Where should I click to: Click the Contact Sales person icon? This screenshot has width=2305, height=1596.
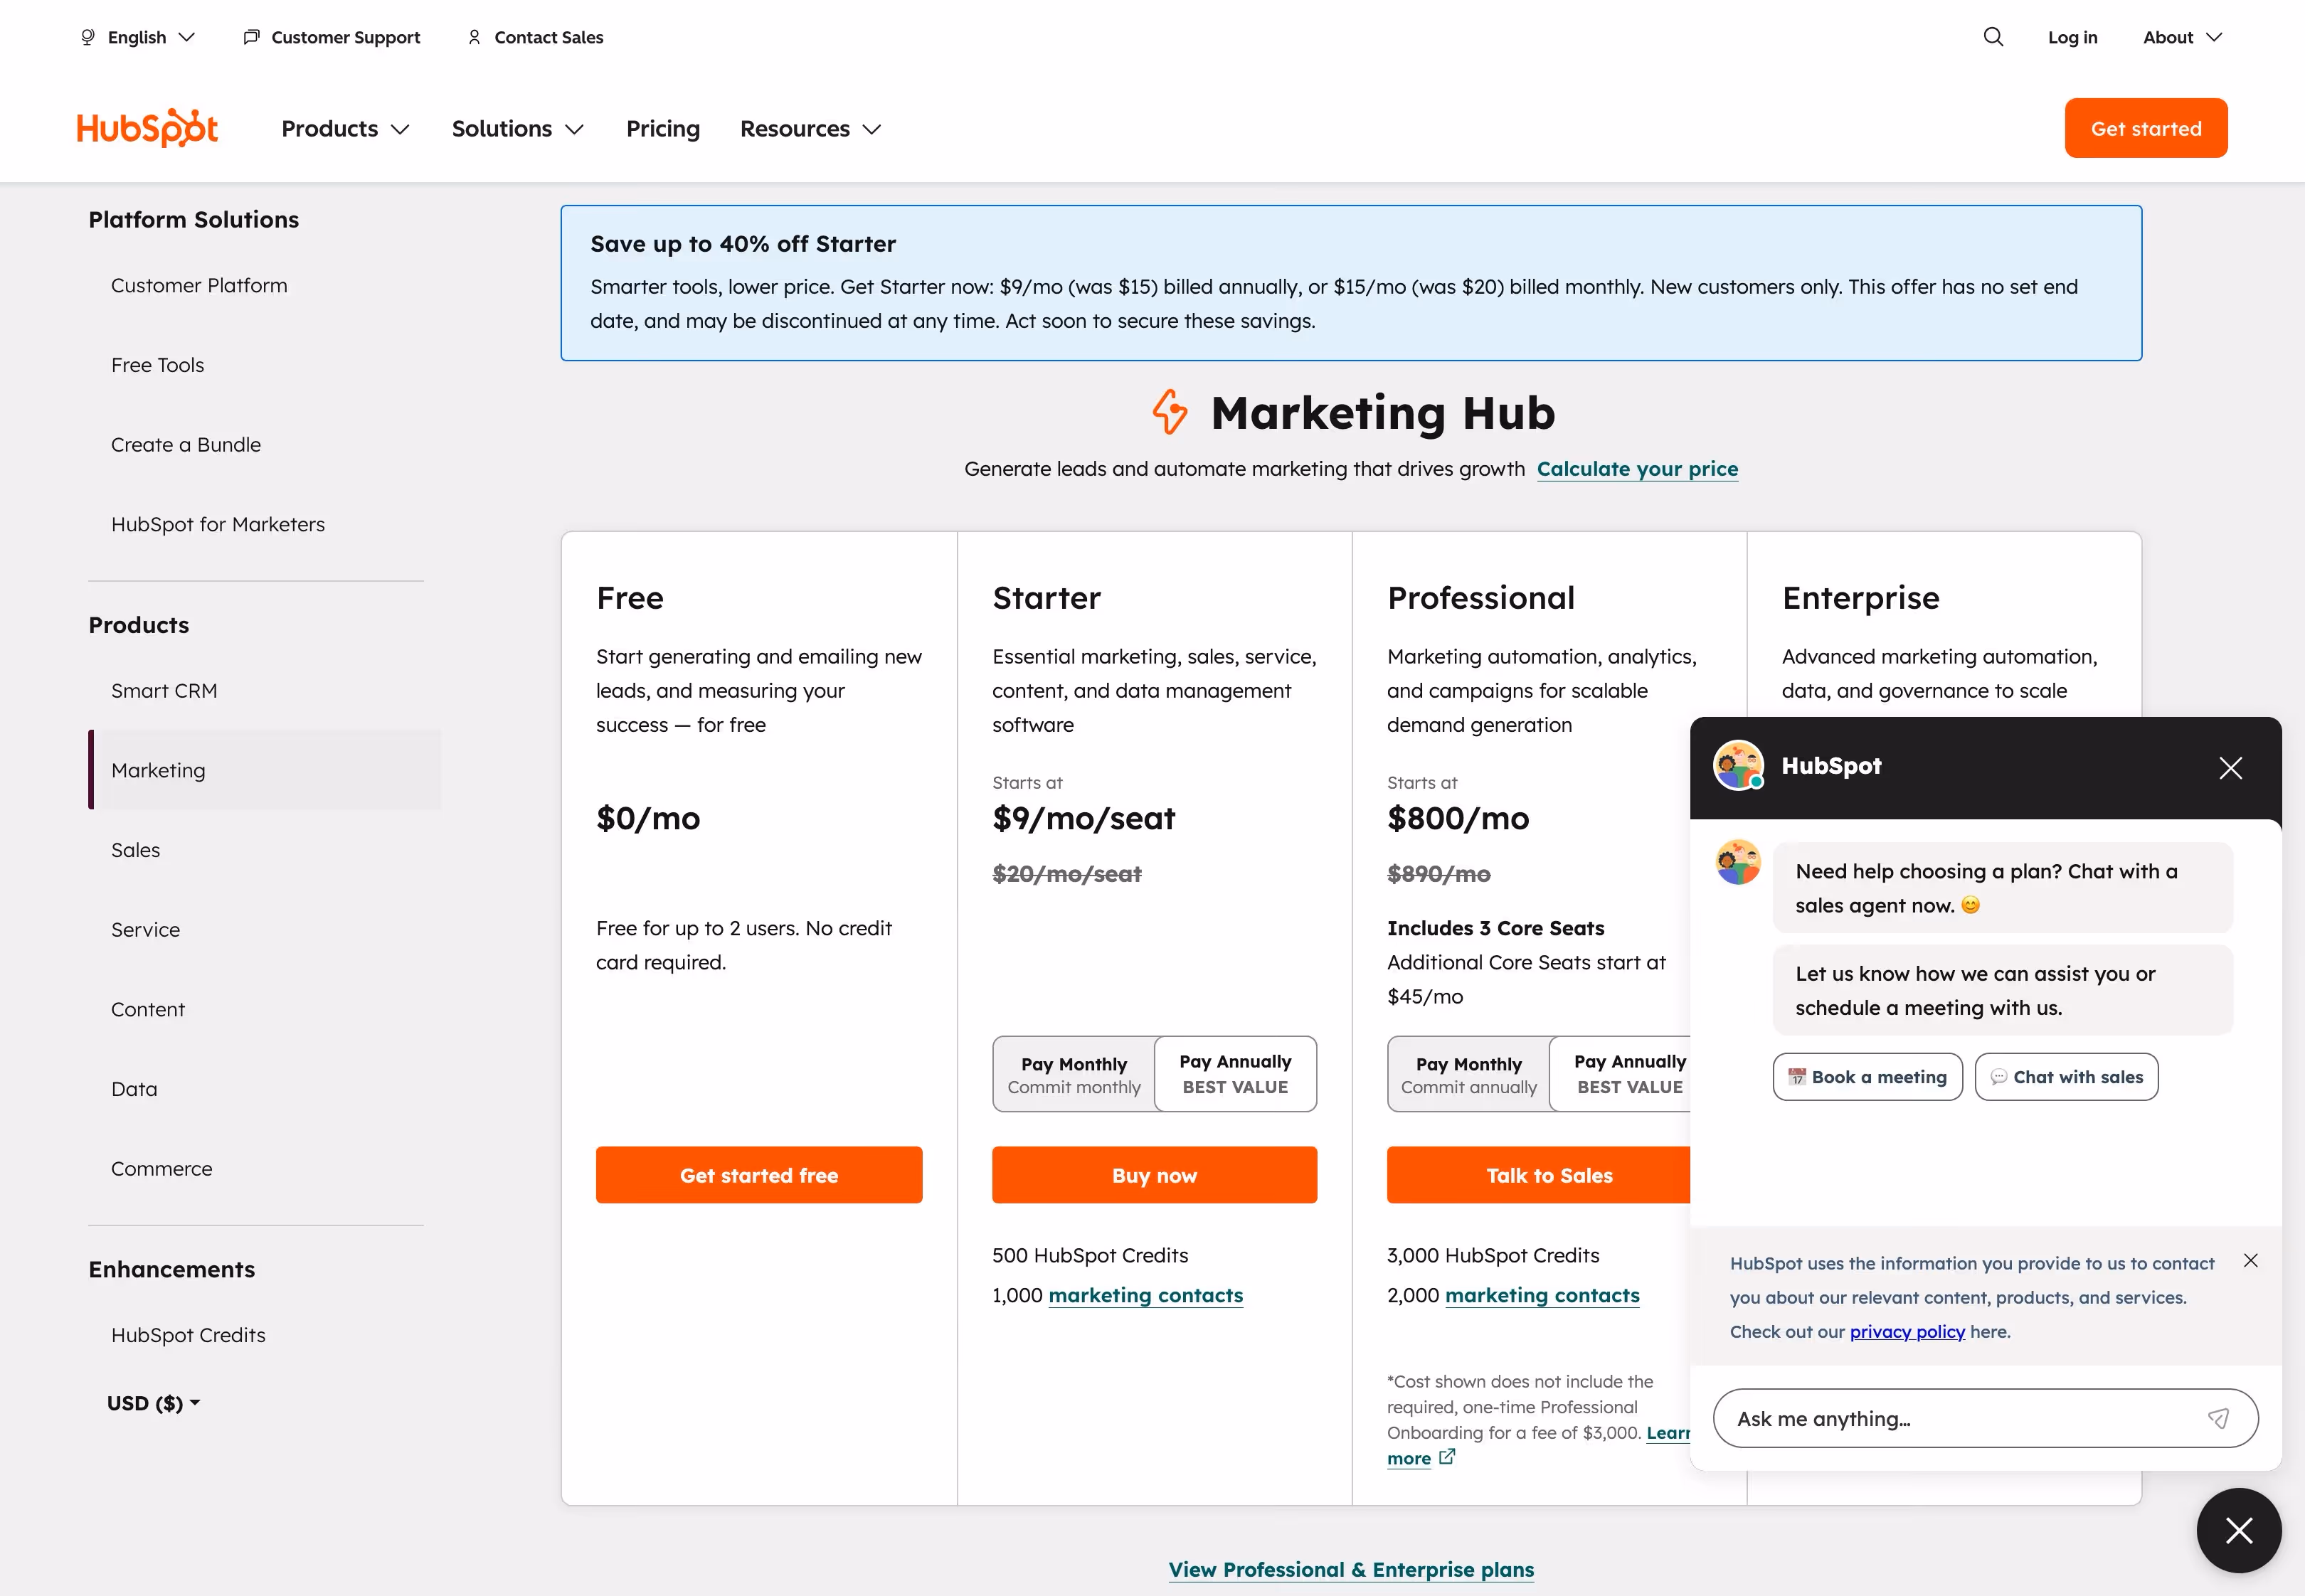[x=475, y=37]
